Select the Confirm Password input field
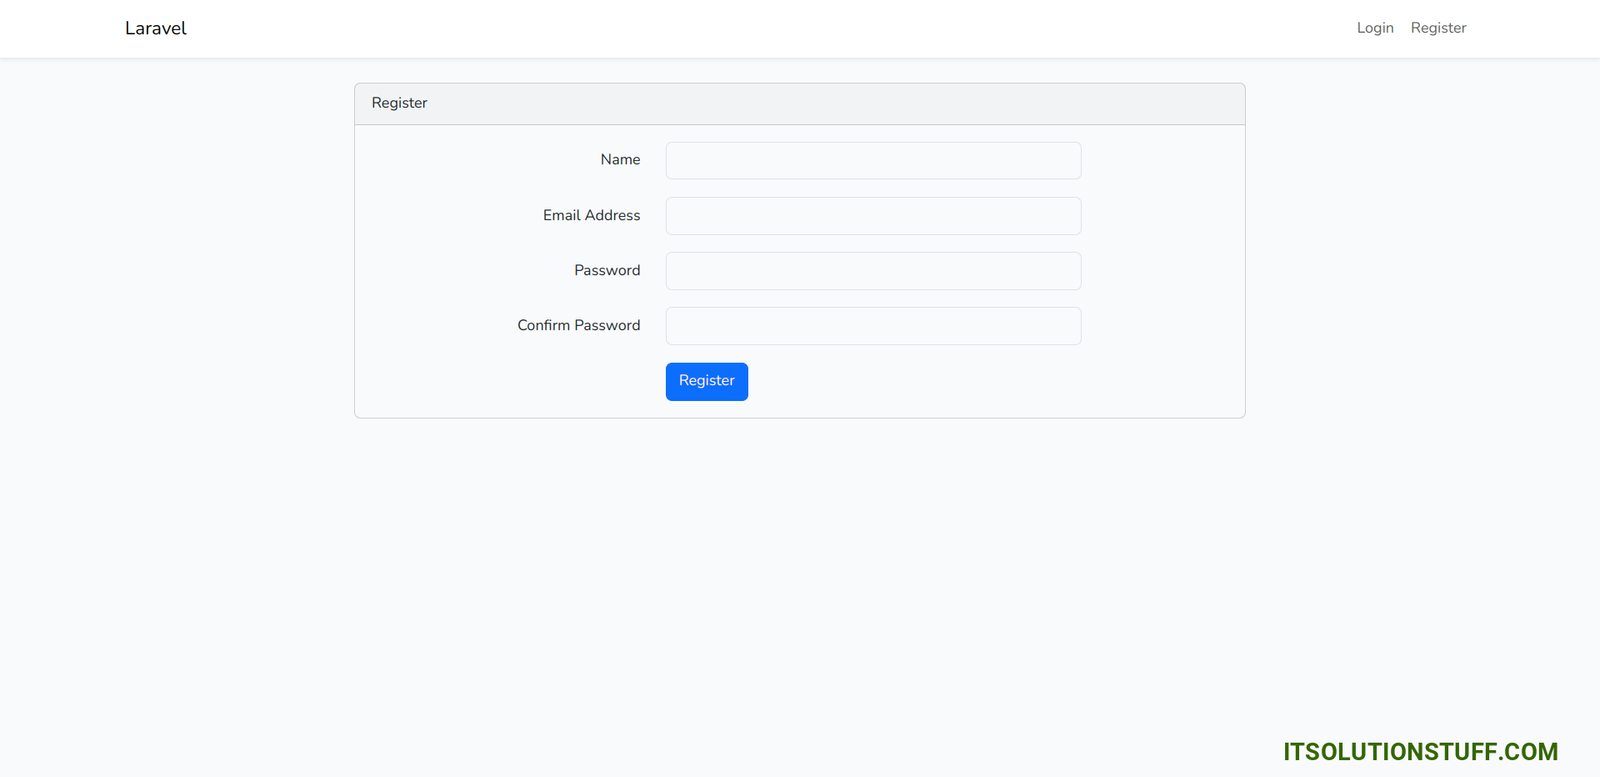Viewport: 1600px width, 777px height. click(x=873, y=326)
